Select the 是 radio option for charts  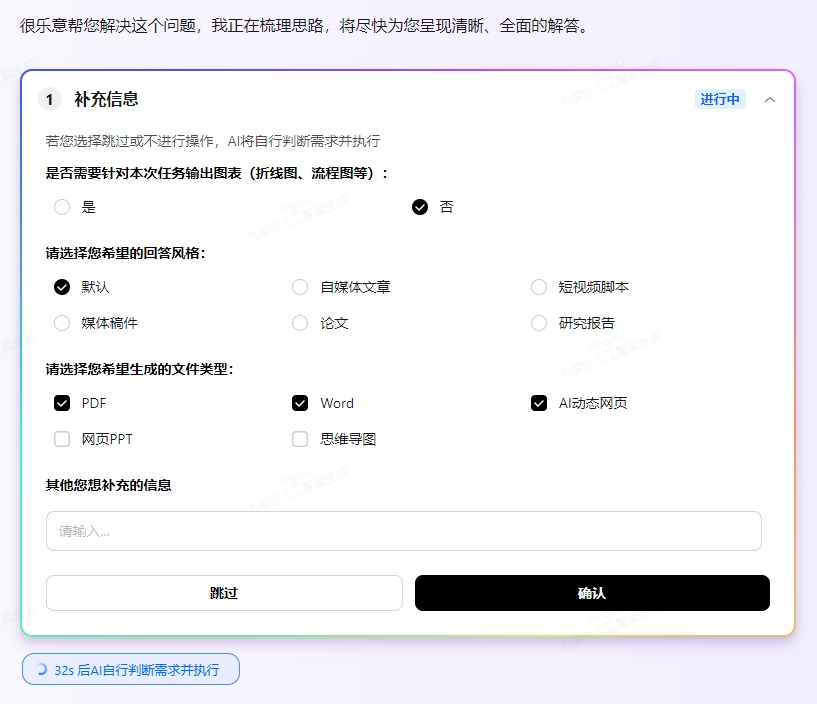62,207
